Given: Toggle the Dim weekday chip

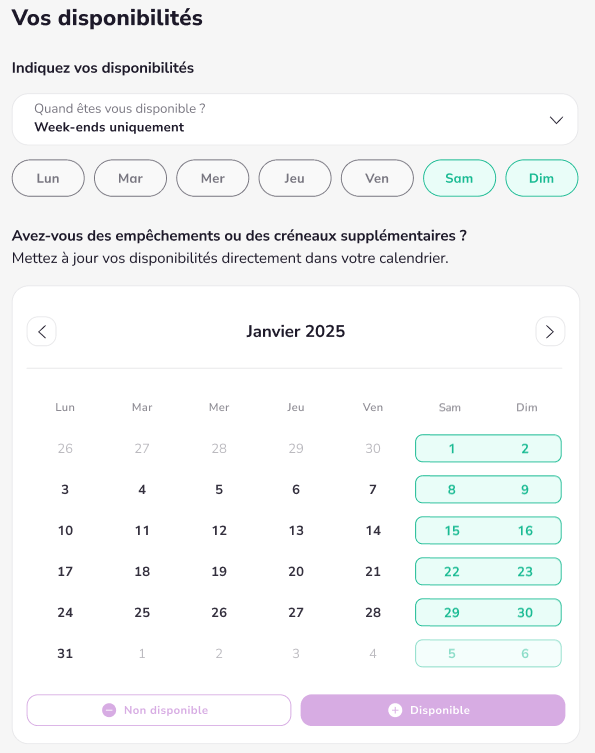Looking at the screenshot, I should pyautogui.click(x=542, y=178).
